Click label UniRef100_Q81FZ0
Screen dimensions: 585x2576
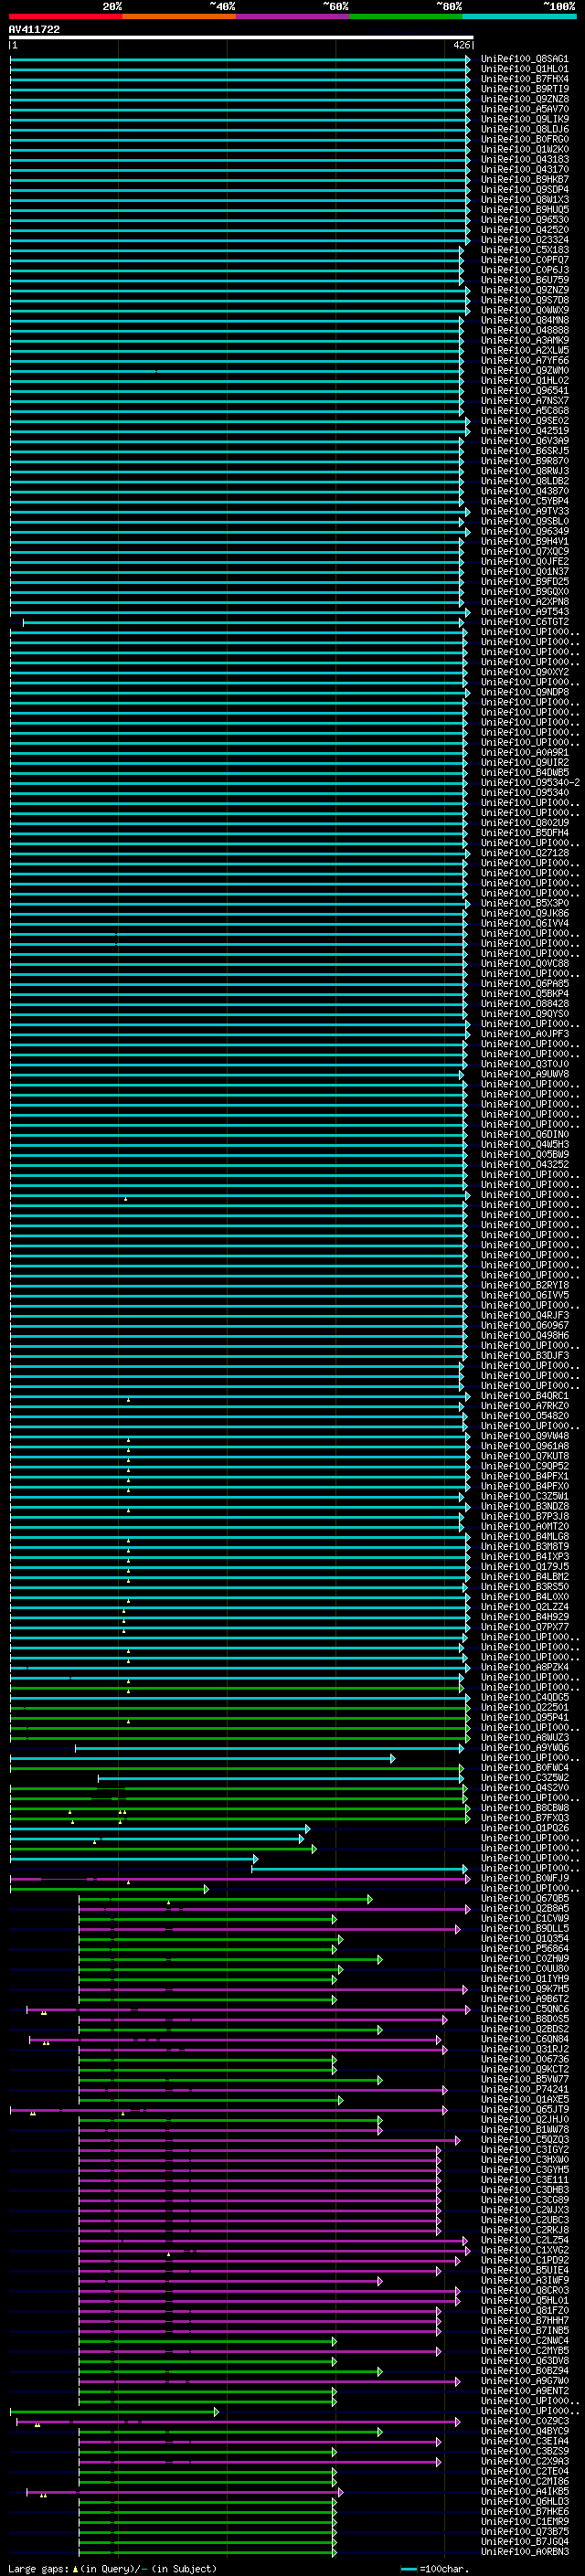point(524,2310)
